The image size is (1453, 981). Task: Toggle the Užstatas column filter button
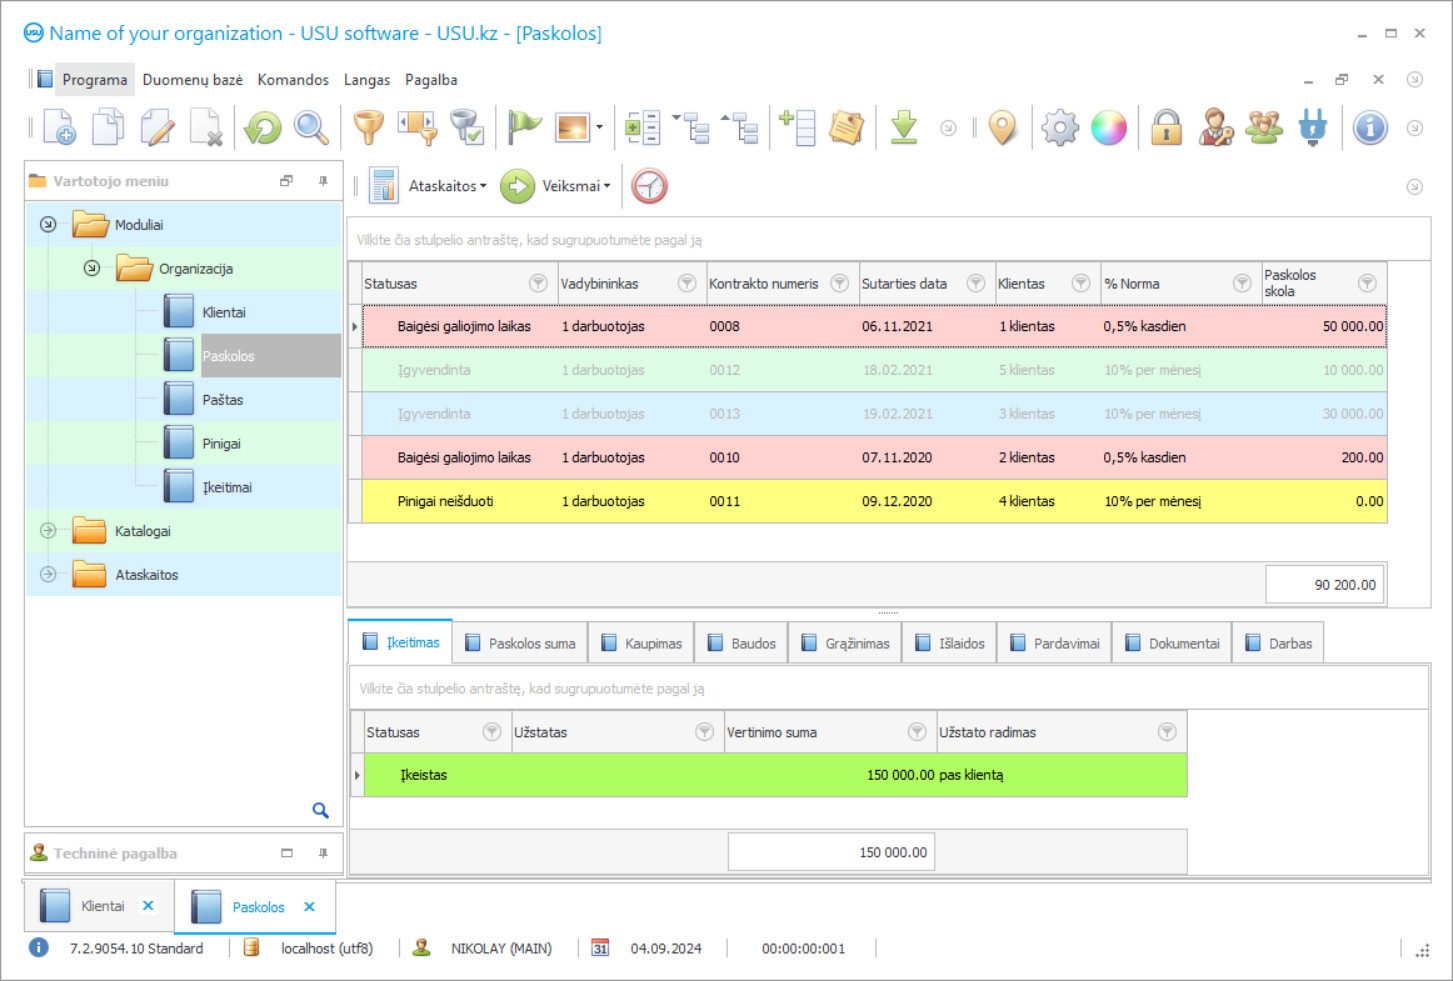(704, 732)
